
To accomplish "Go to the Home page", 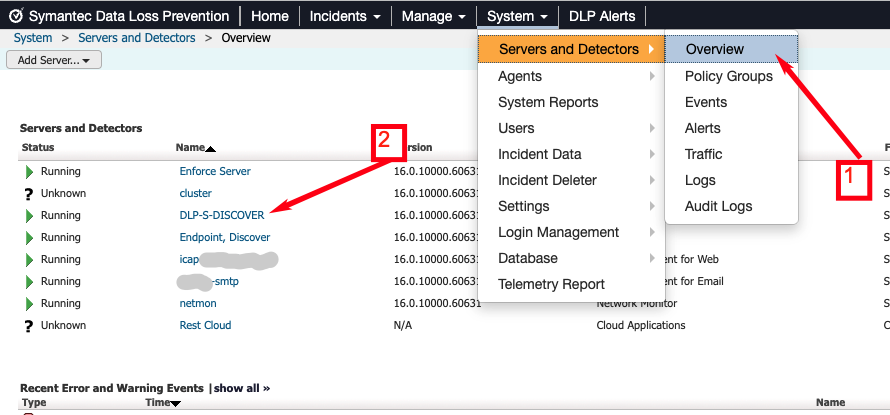I will point(270,16).
